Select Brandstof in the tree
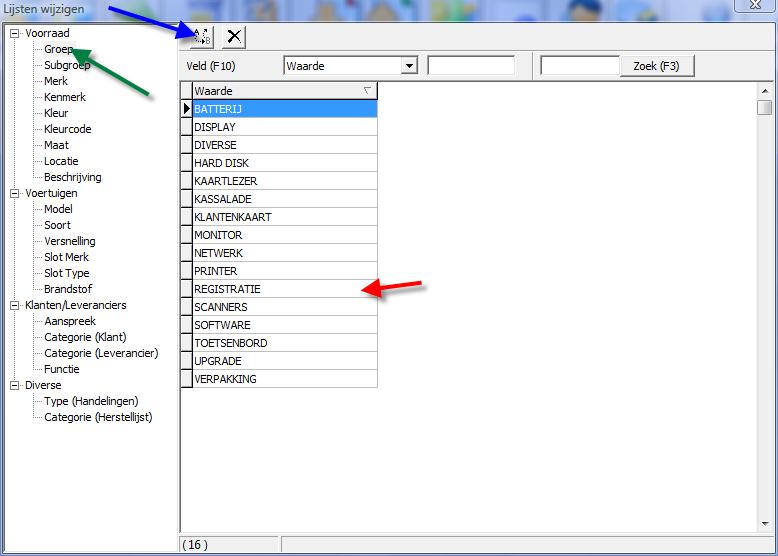 [68, 289]
